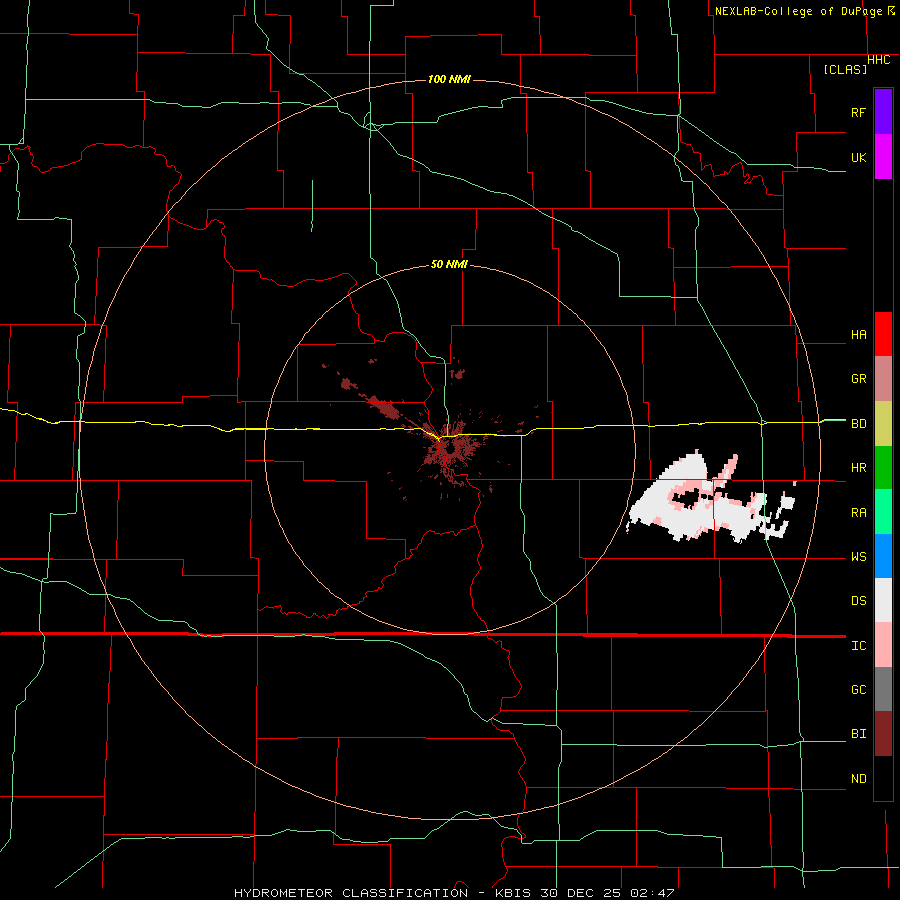The width and height of the screenshot is (900, 900).
Task: Click the RA legend label
Action: tap(858, 513)
